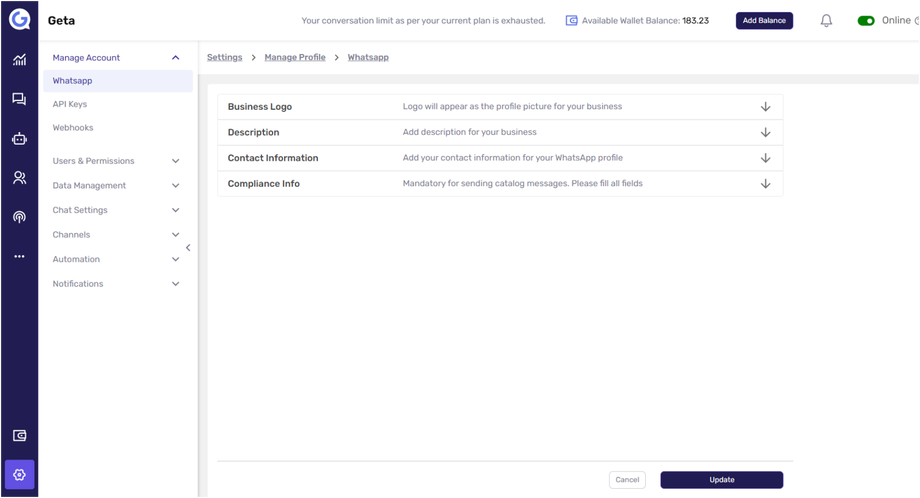Collapse the Manage Account section

pos(175,58)
